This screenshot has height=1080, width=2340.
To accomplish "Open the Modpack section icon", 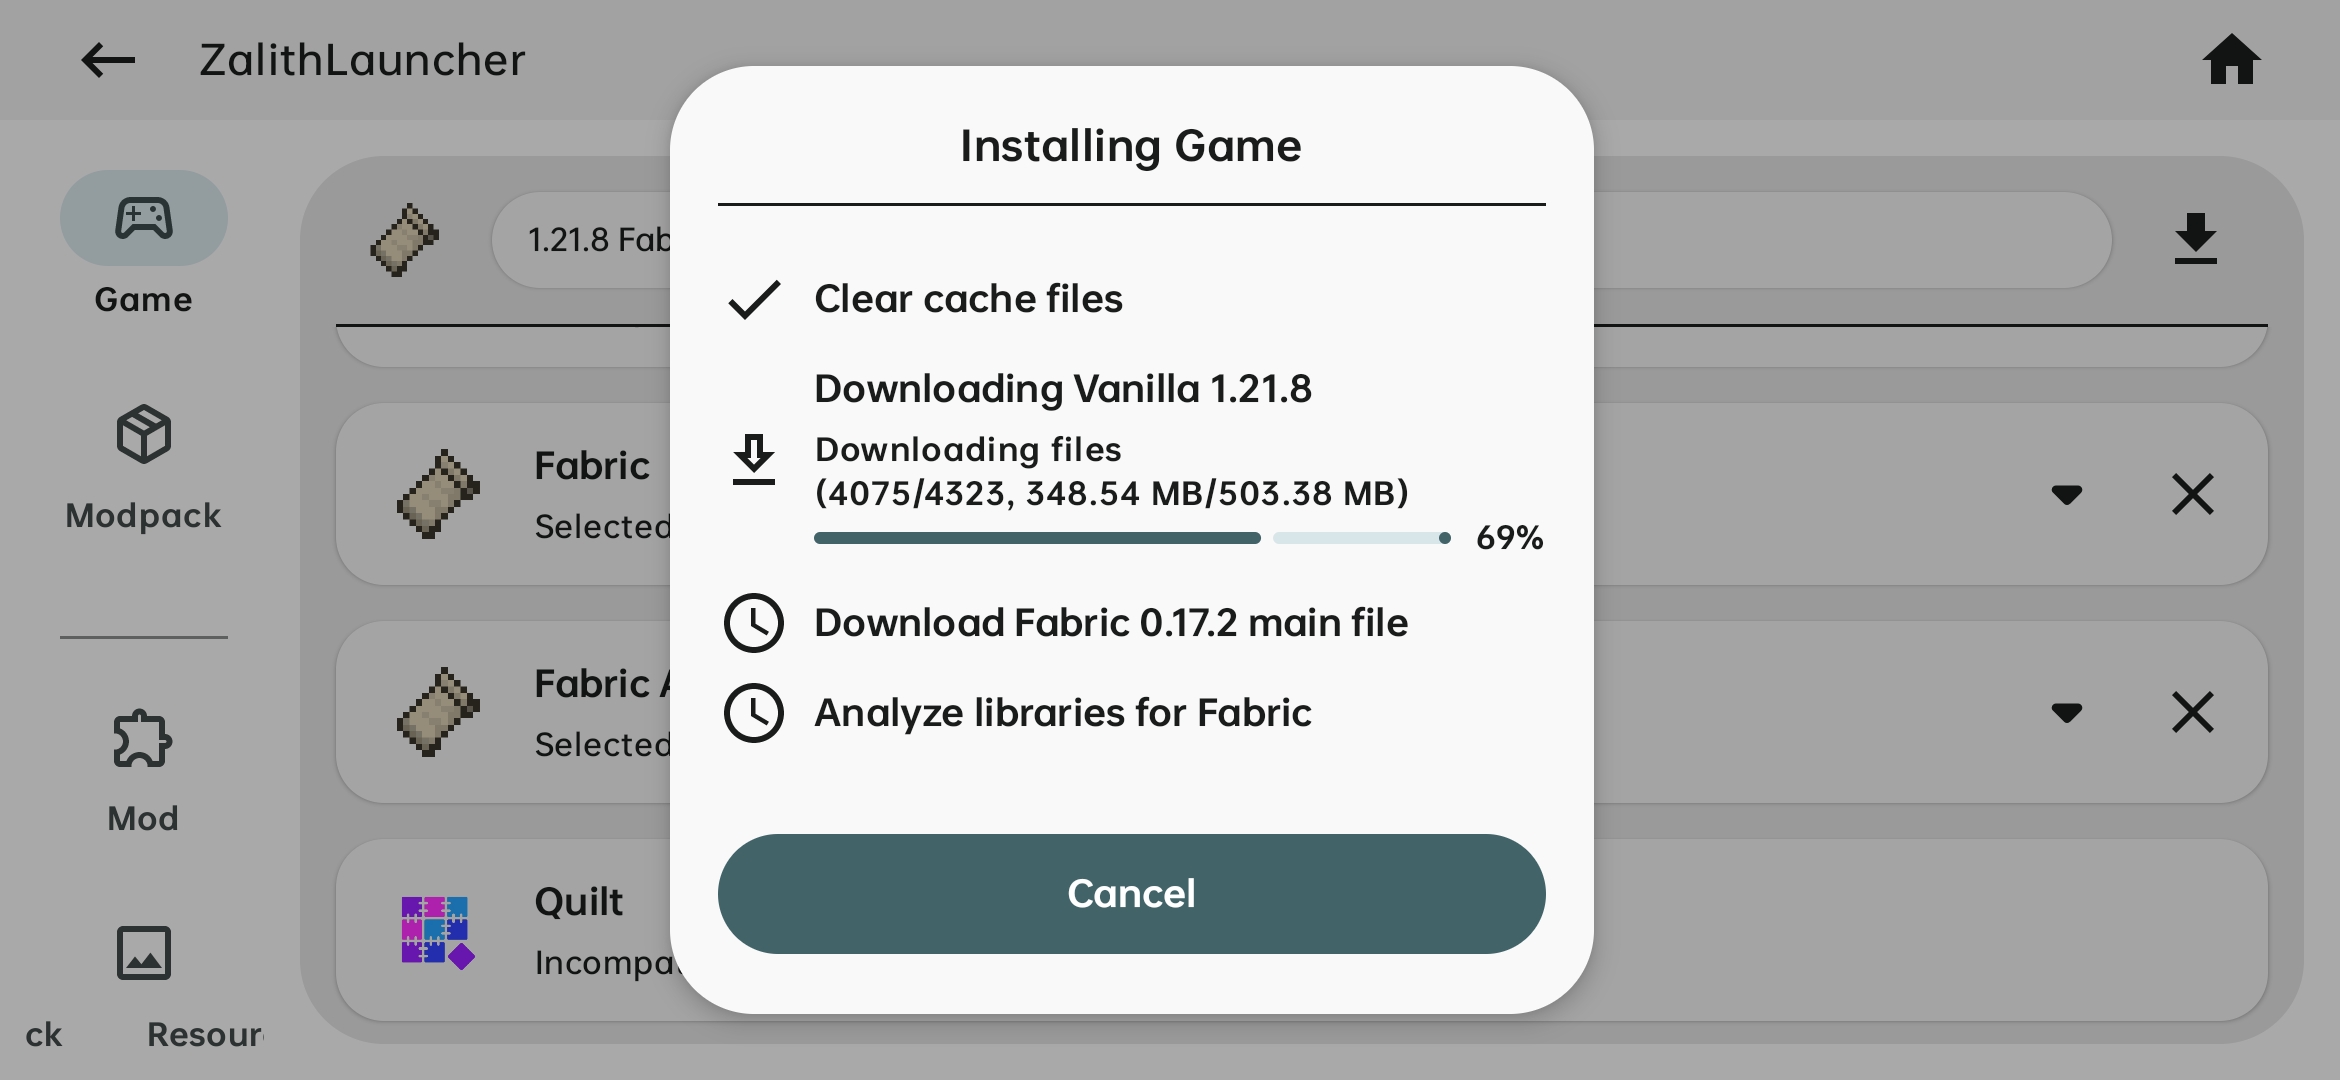I will (144, 434).
